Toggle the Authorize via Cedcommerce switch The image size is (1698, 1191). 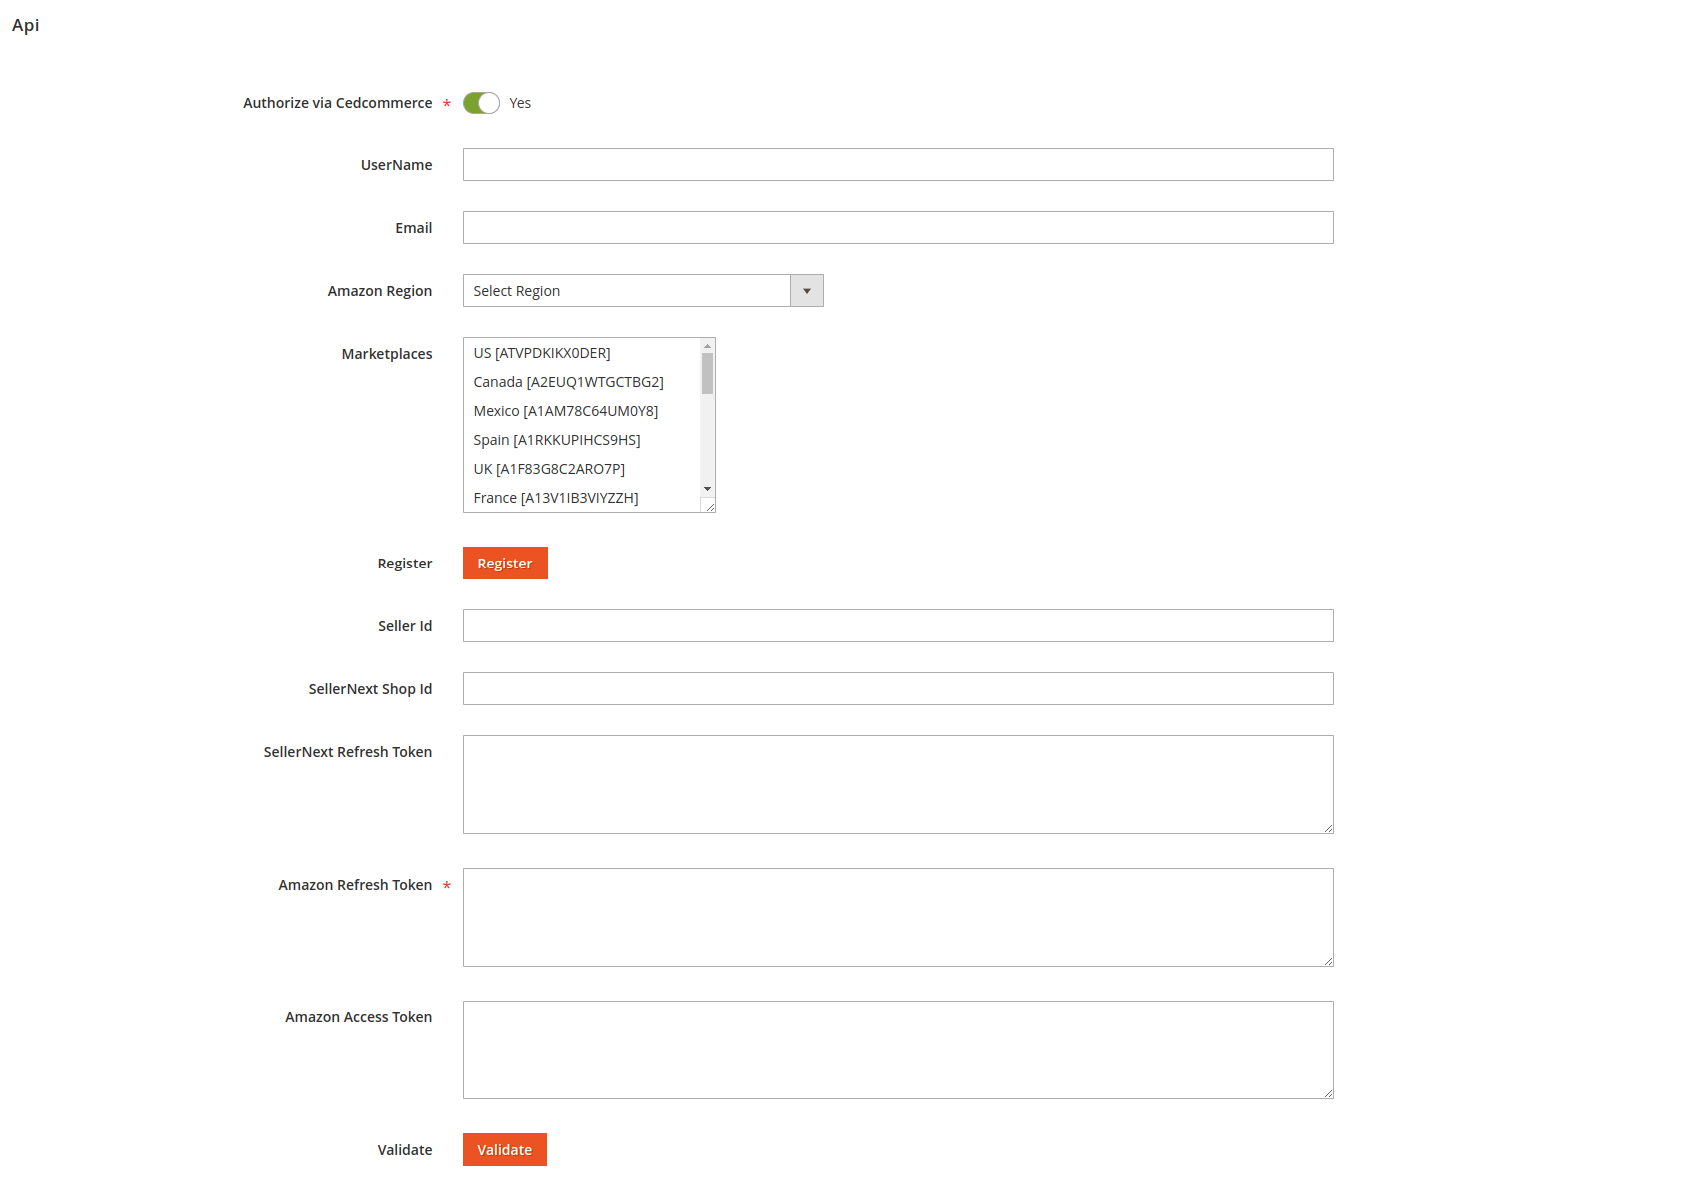coord(481,103)
